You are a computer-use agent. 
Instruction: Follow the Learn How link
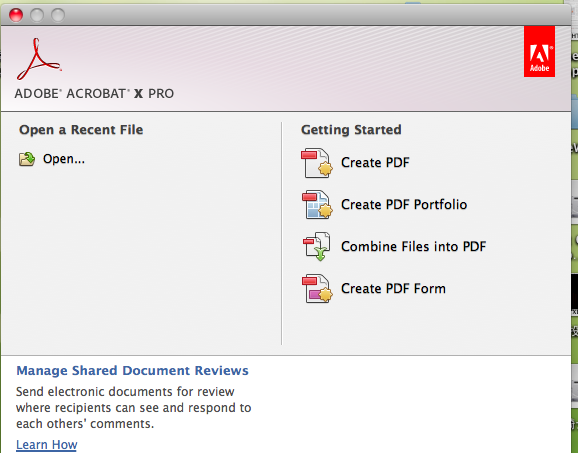click(x=47, y=445)
